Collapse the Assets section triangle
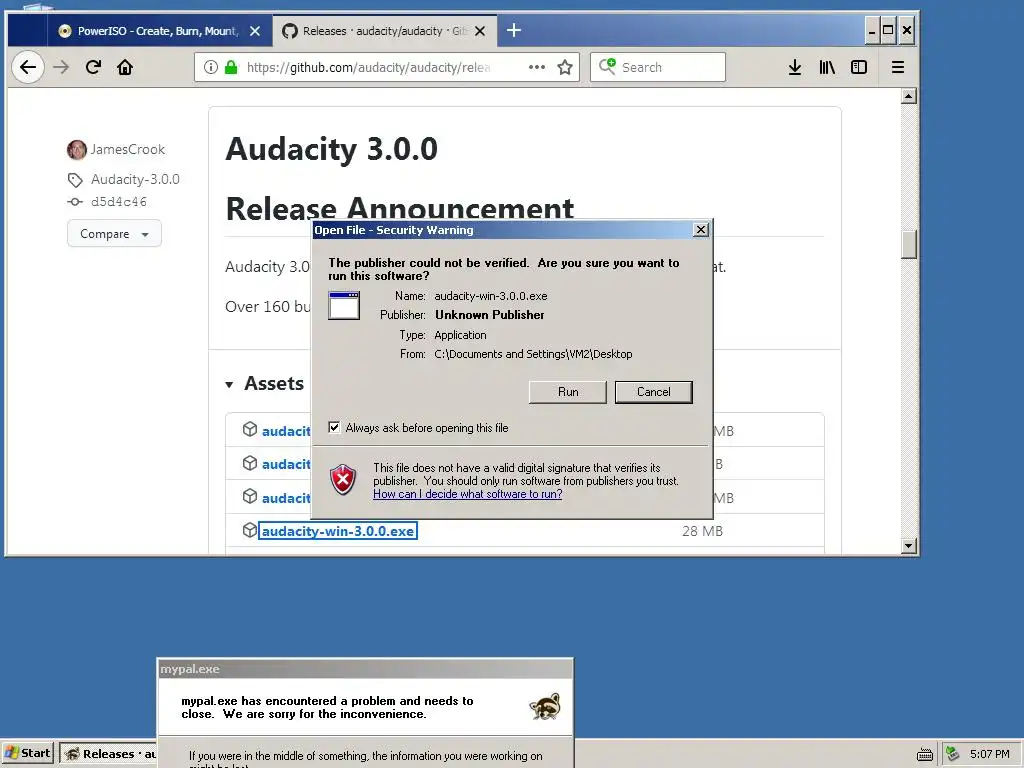The width and height of the screenshot is (1024, 768). 229,385
